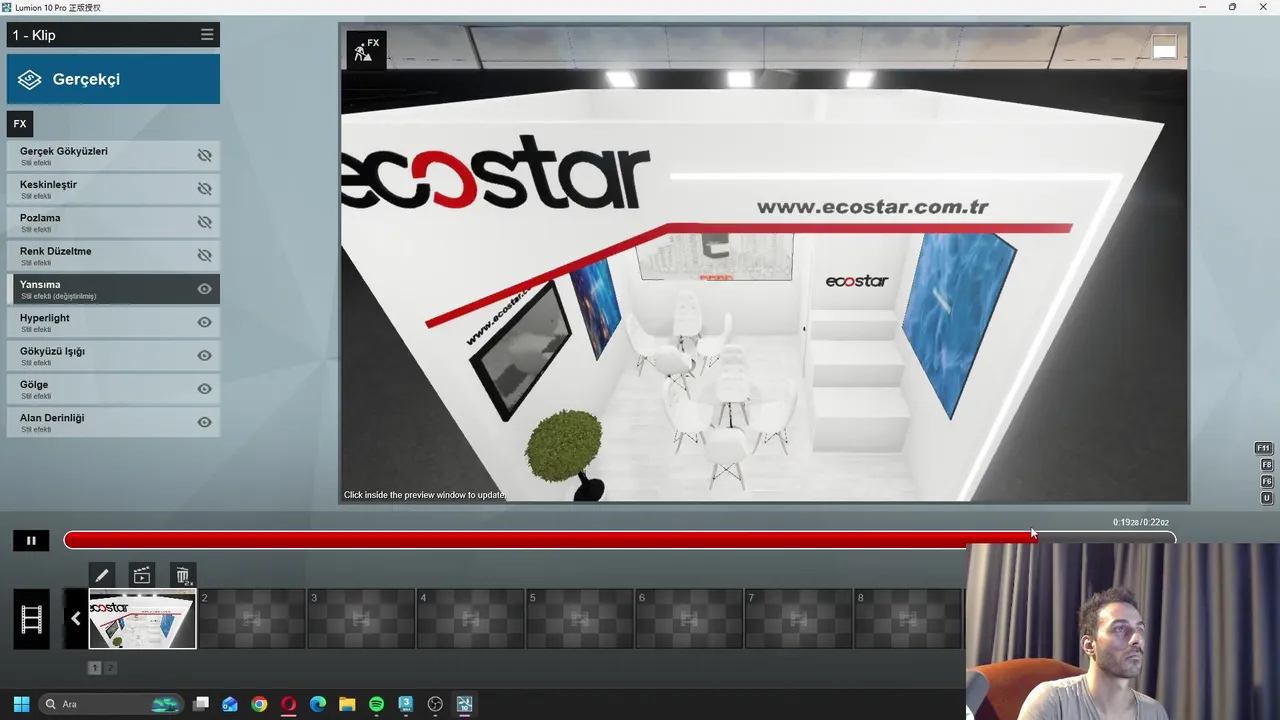Open OBS Studio from the taskbar
Viewport: 1280px width, 720px height.
point(435,704)
